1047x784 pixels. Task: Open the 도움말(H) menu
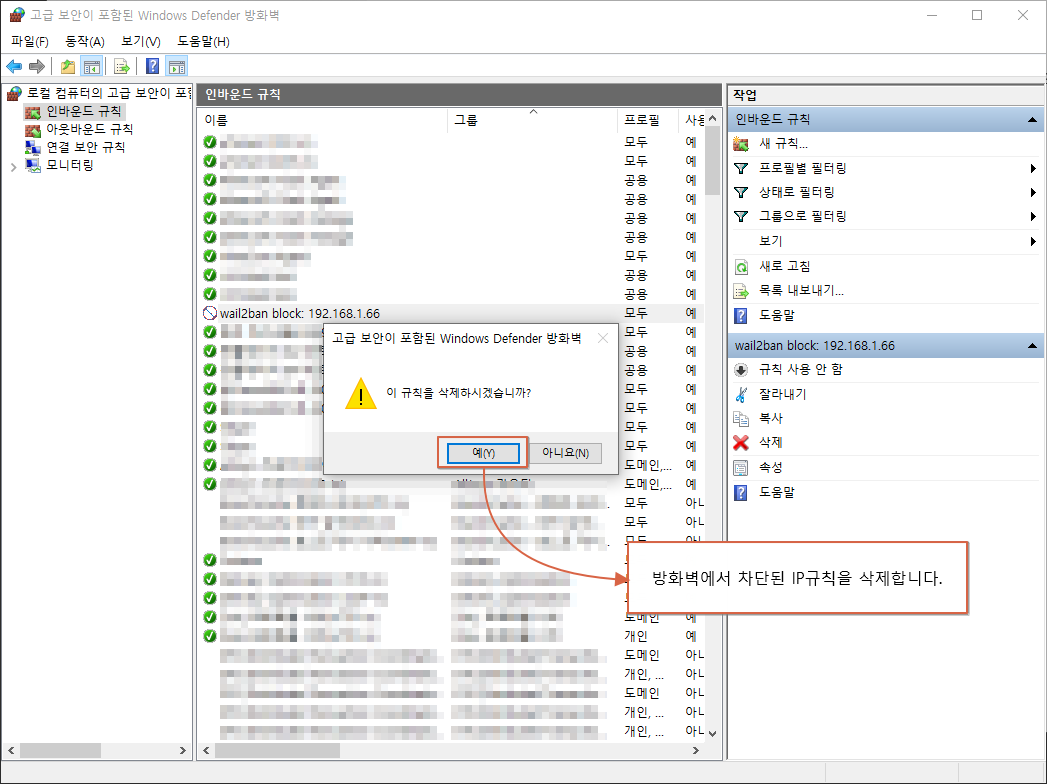(204, 41)
